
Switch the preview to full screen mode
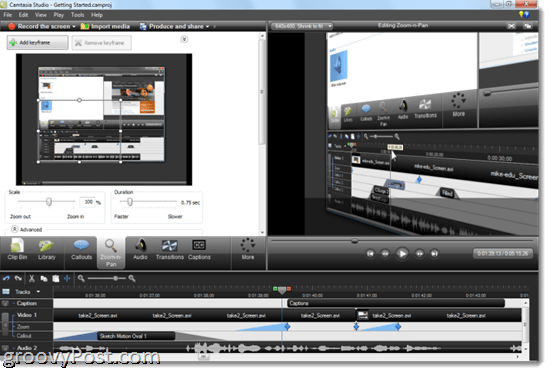coord(511,26)
